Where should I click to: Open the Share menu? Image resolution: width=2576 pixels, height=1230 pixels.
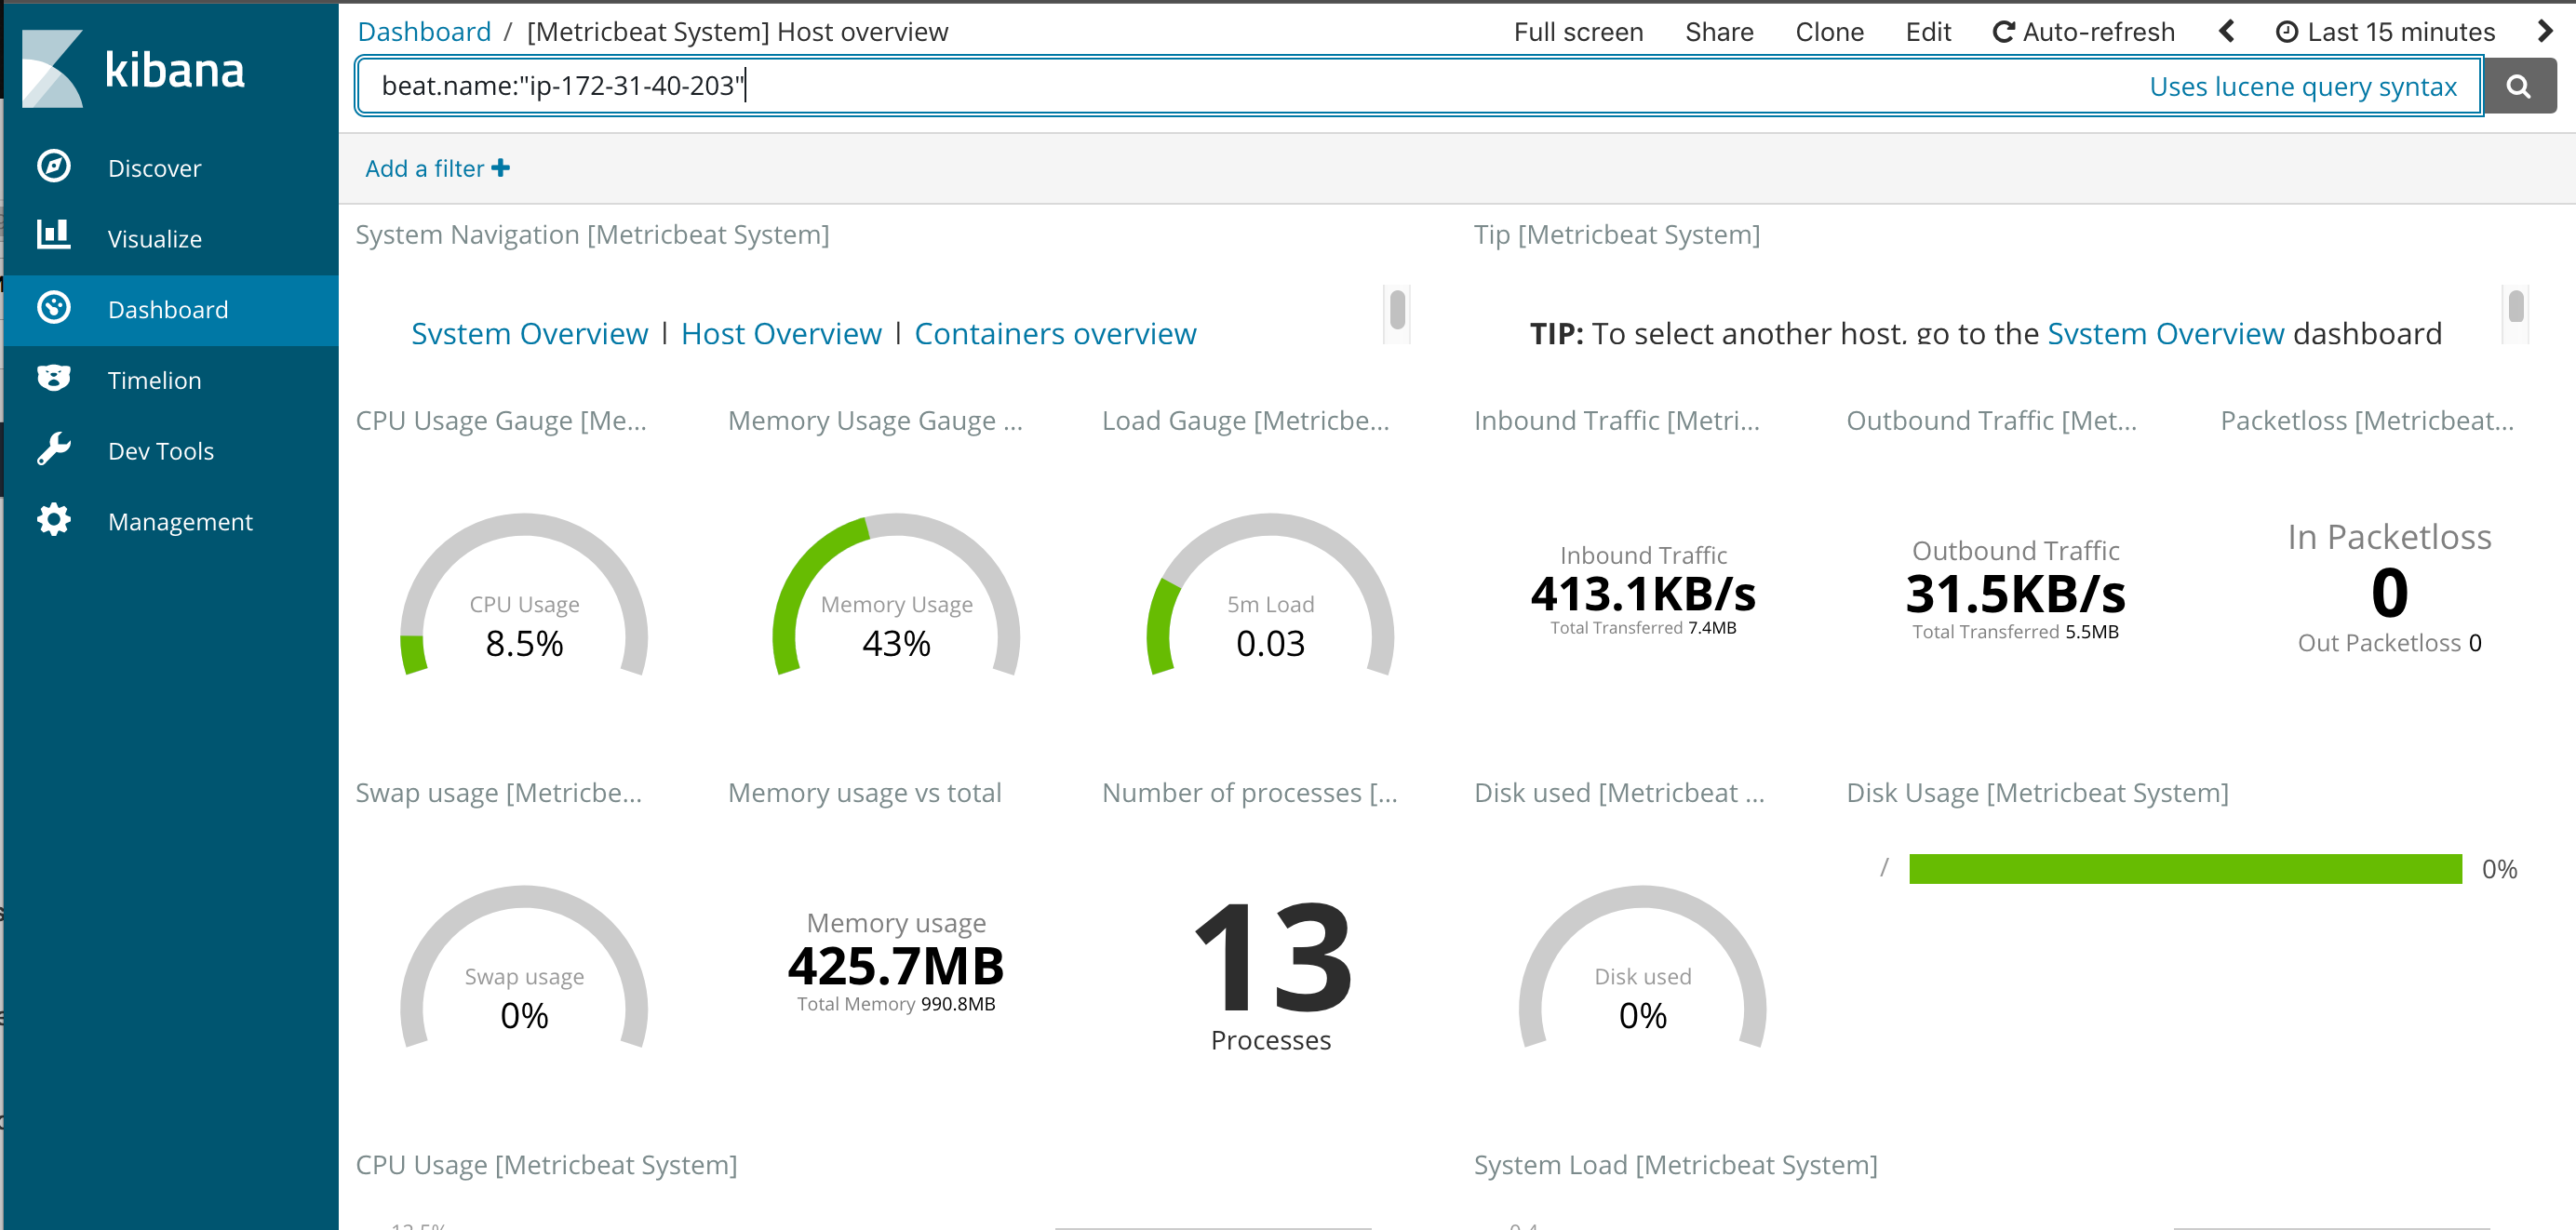[x=1719, y=32]
